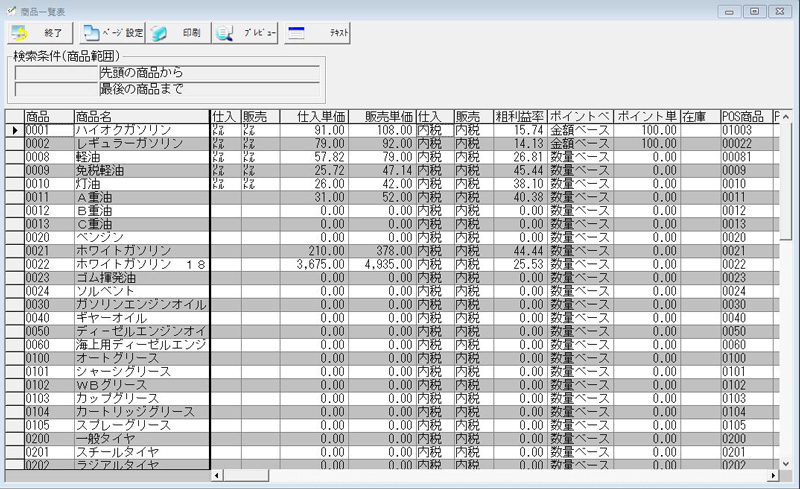Open ページ設定 (Page Setup)
The height and width of the screenshot is (489, 800).
(x=111, y=33)
